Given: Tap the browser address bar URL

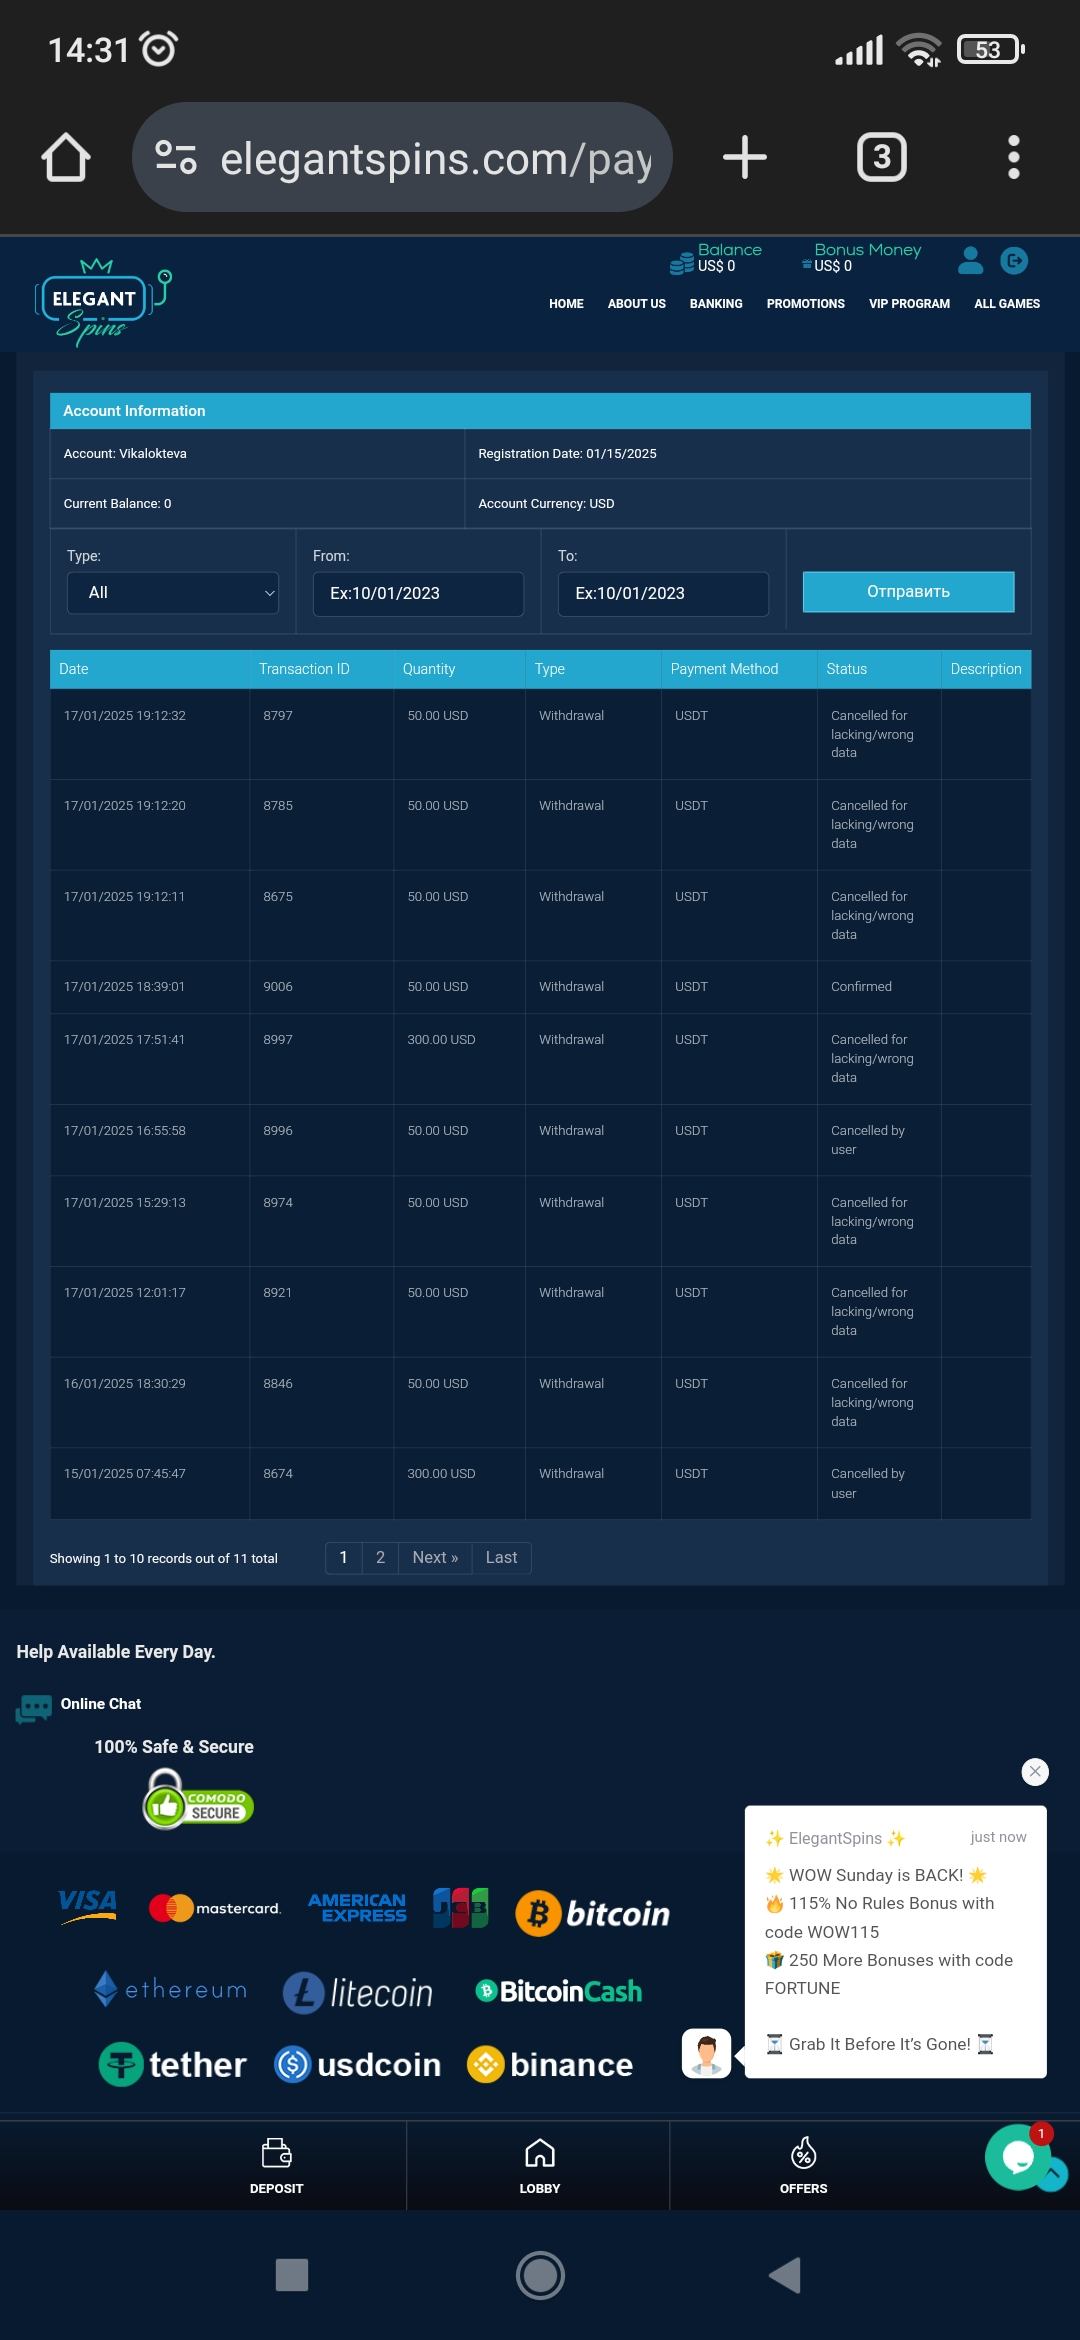Looking at the screenshot, I should click(x=435, y=159).
